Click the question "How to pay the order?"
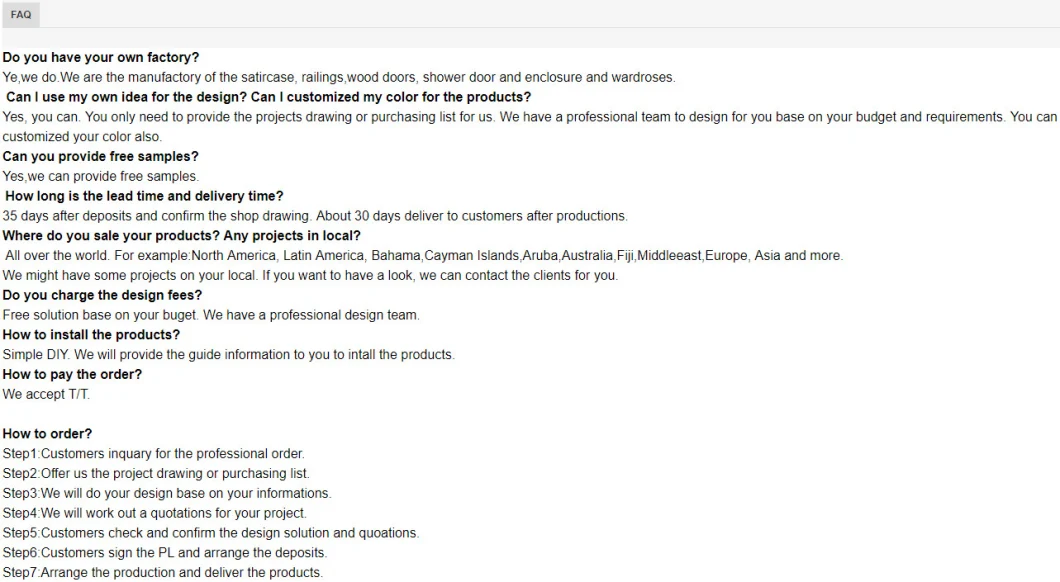 click(x=72, y=374)
